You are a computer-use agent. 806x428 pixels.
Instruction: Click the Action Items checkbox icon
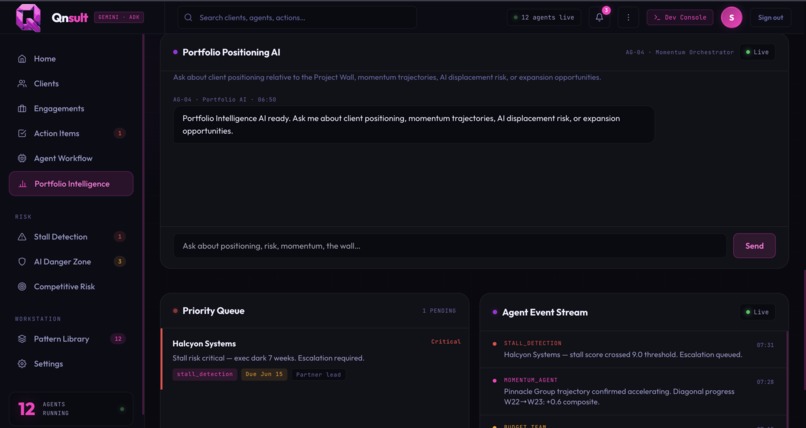click(x=22, y=133)
